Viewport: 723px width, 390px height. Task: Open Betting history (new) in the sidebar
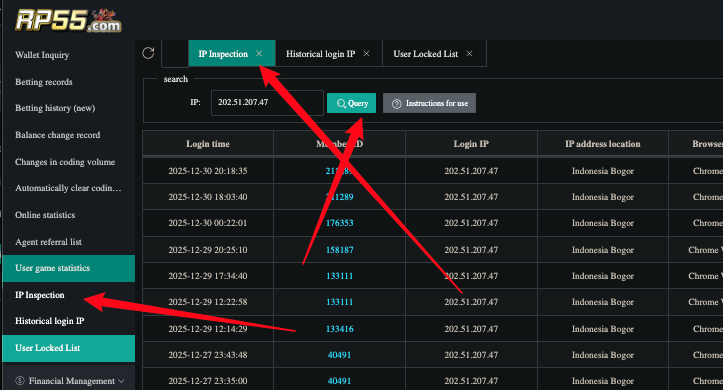coord(55,108)
